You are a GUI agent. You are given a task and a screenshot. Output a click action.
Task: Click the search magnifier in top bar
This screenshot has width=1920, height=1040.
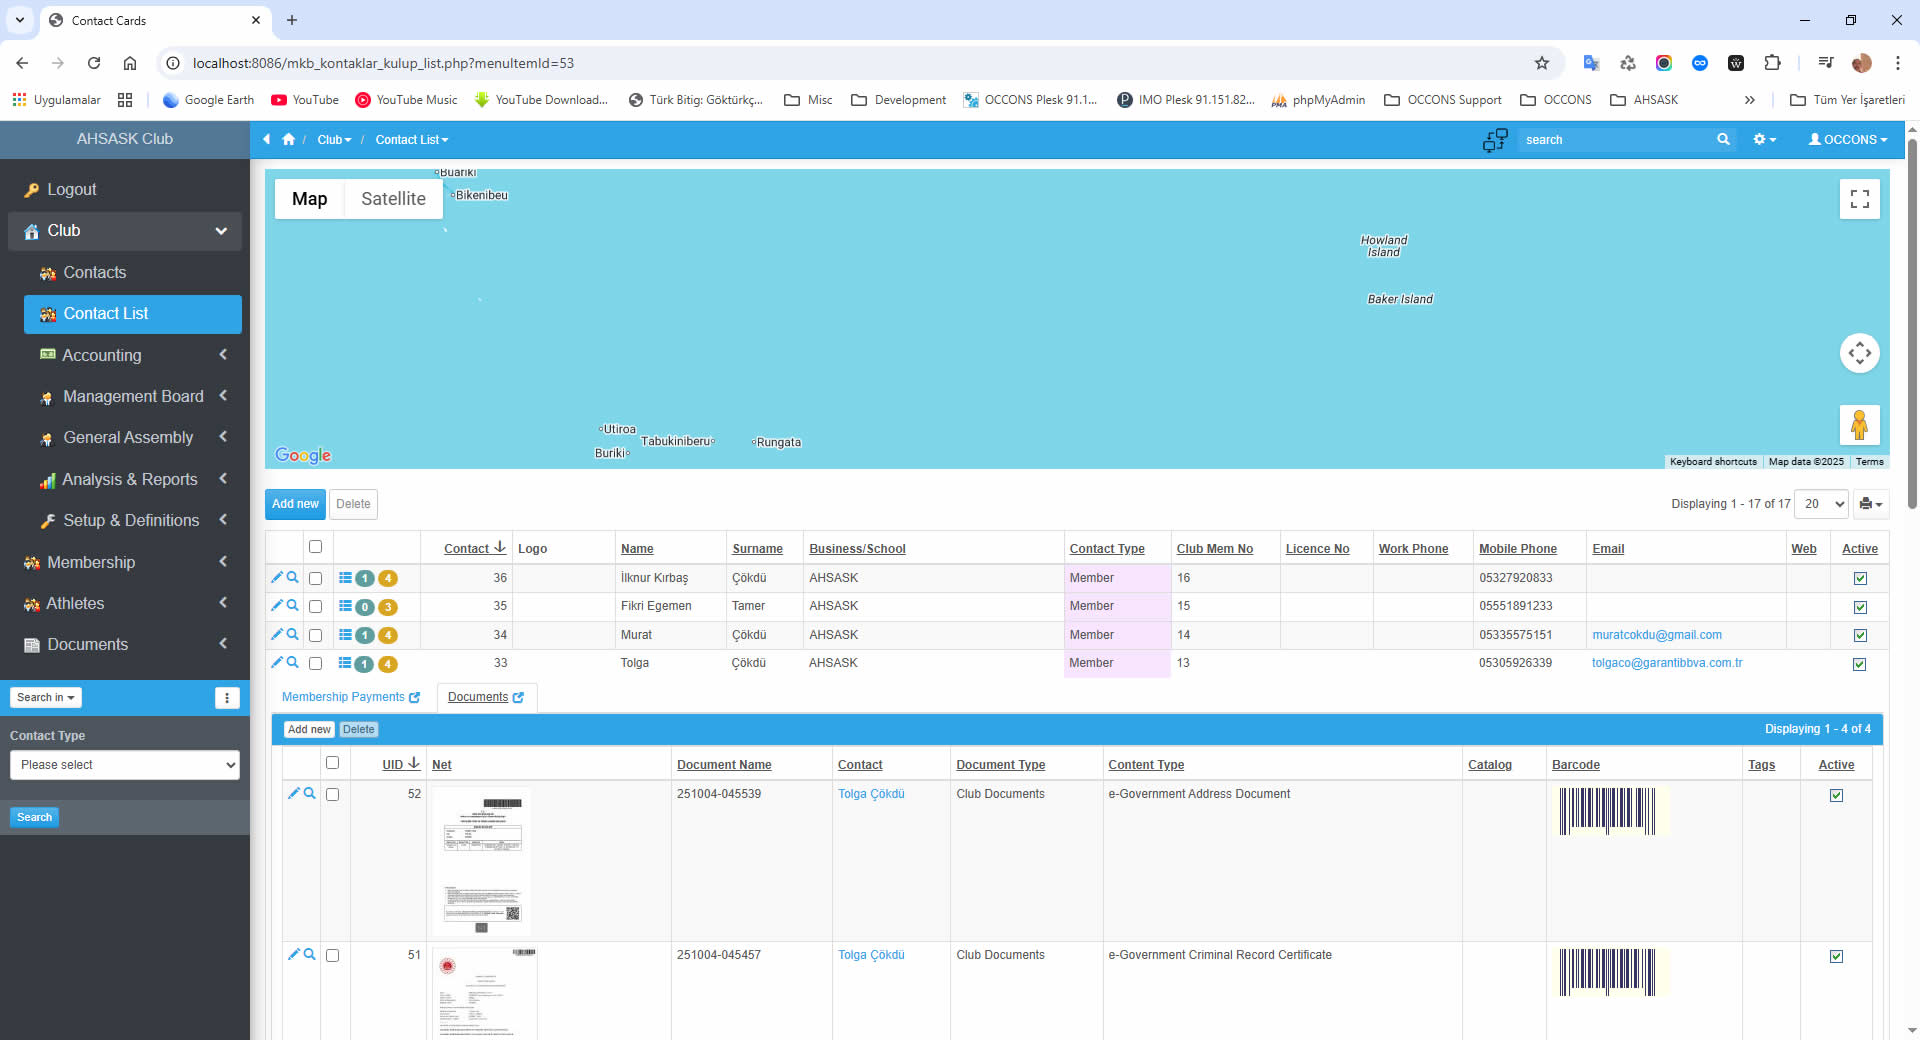pos(1723,140)
